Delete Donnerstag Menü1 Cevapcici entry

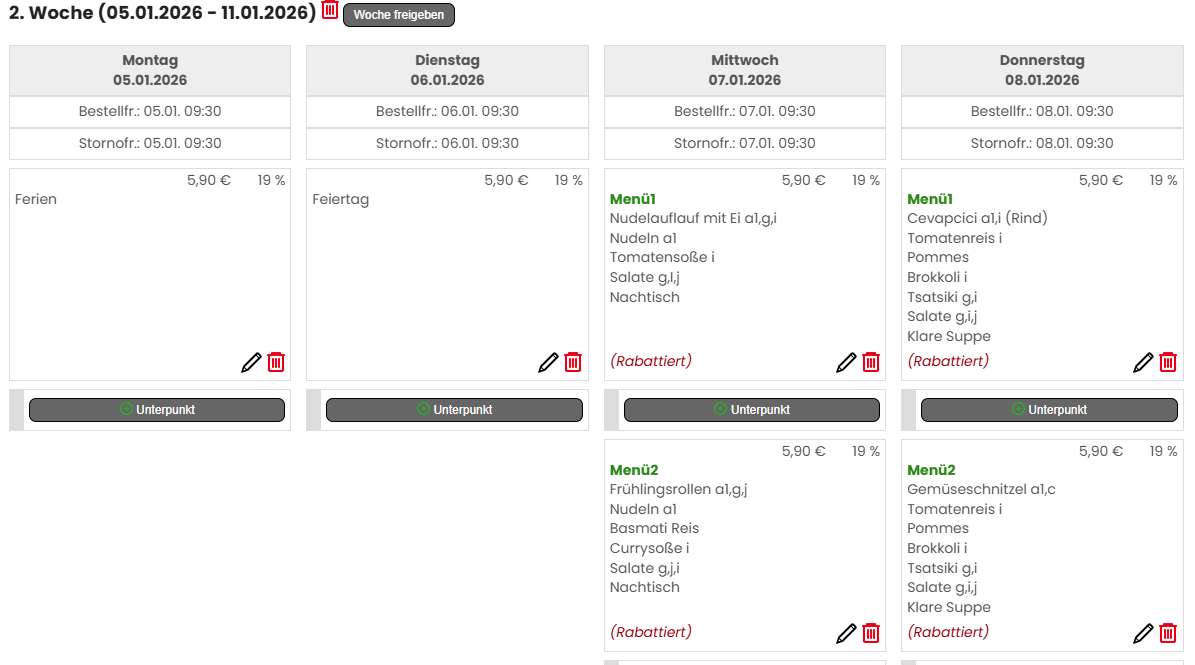click(1168, 362)
